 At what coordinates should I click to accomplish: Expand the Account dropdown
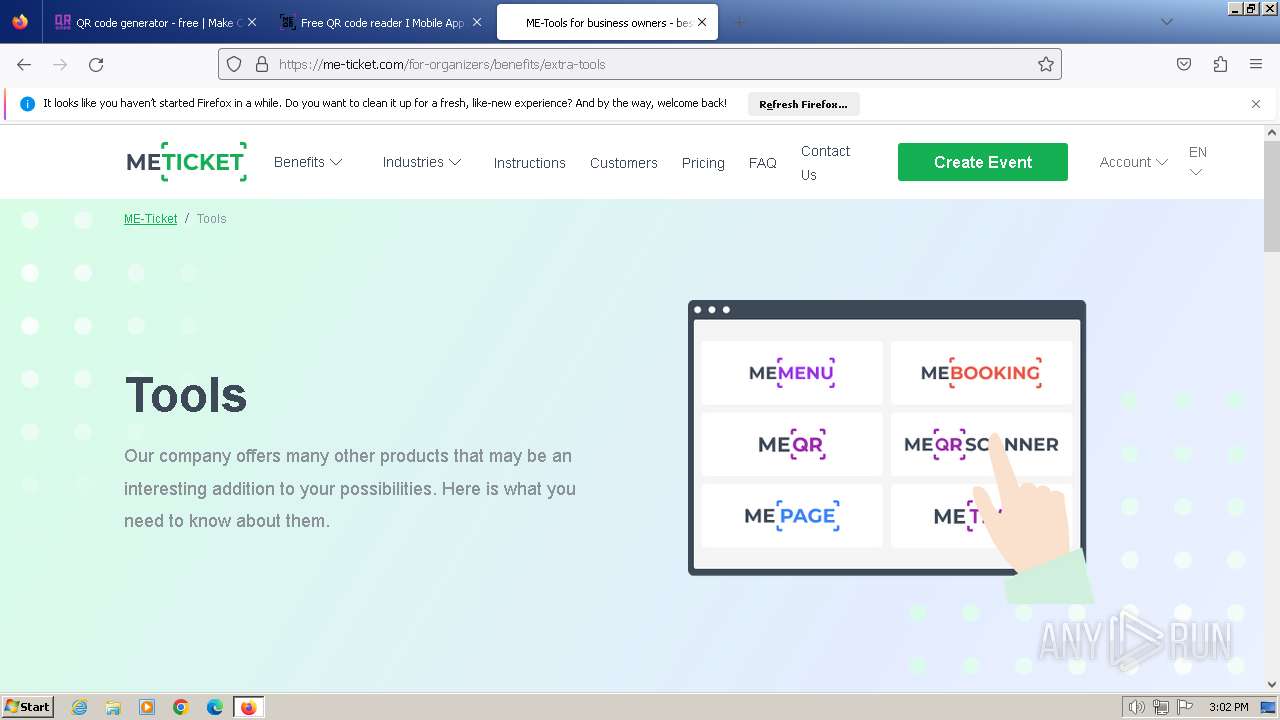1134,162
